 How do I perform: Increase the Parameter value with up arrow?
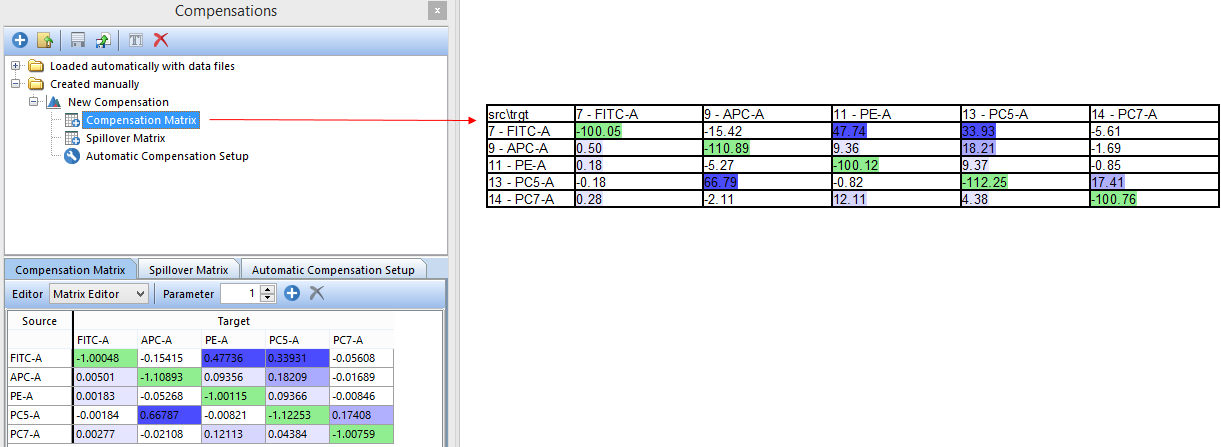click(267, 289)
